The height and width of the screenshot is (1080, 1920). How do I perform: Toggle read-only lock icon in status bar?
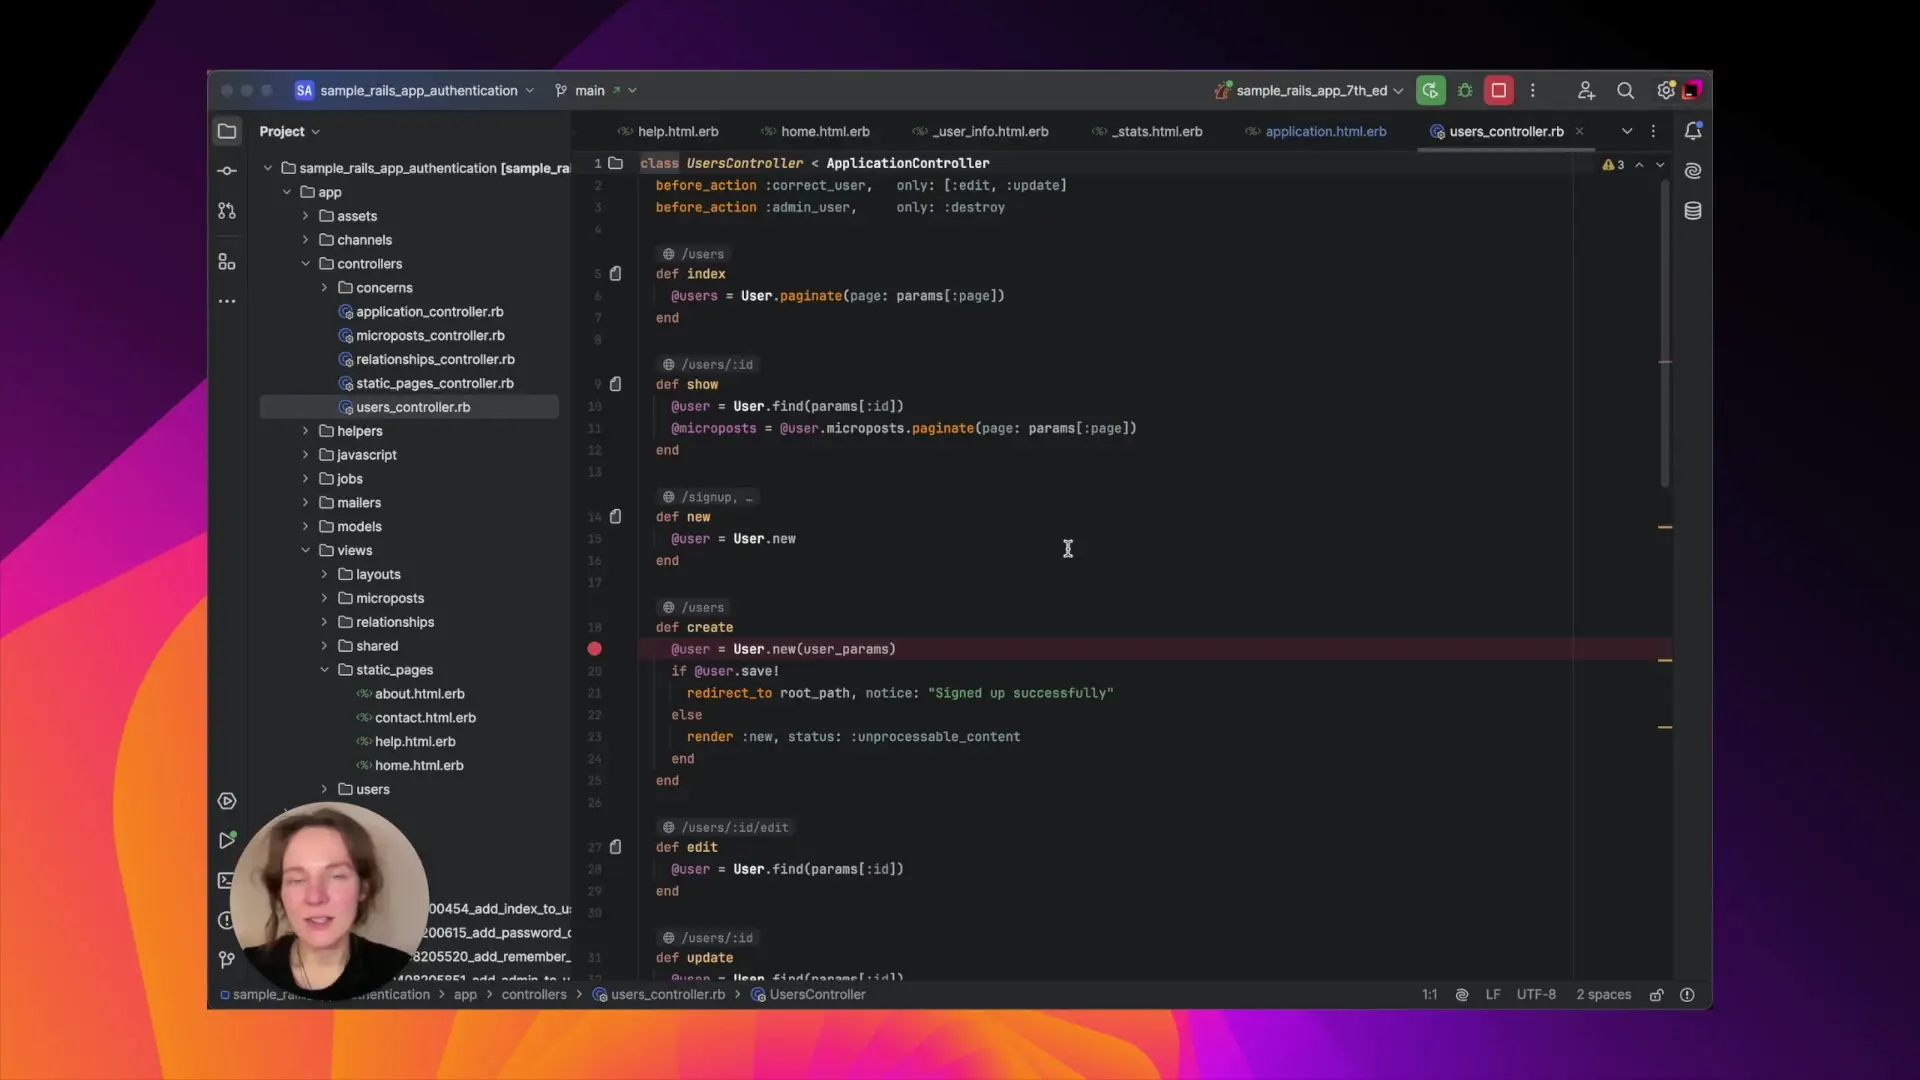click(1657, 995)
